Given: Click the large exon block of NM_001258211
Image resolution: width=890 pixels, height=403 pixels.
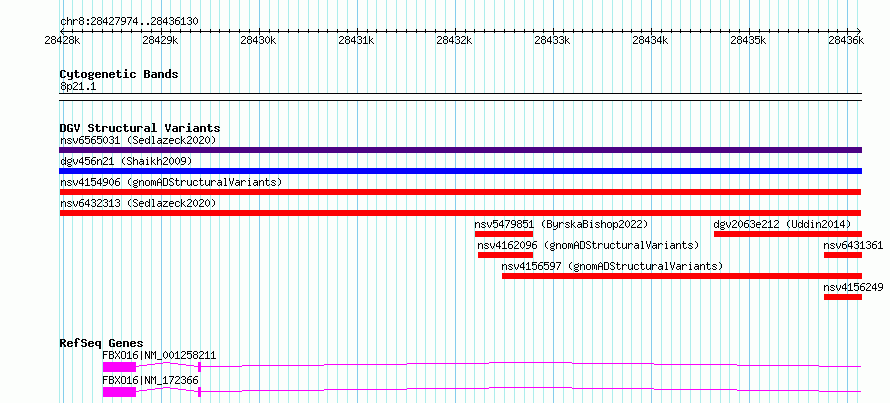Looking at the screenshot, I should (119, 367).
